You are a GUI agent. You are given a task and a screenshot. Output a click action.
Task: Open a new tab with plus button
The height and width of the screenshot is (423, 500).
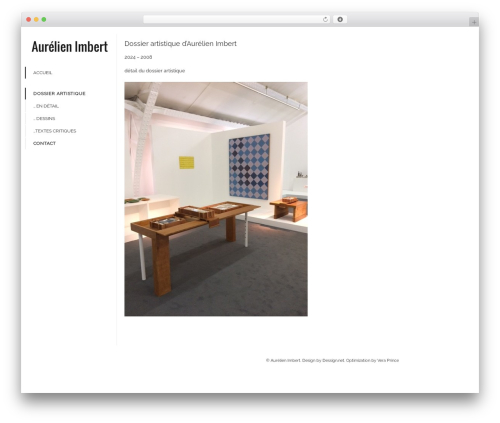[474, 22]
